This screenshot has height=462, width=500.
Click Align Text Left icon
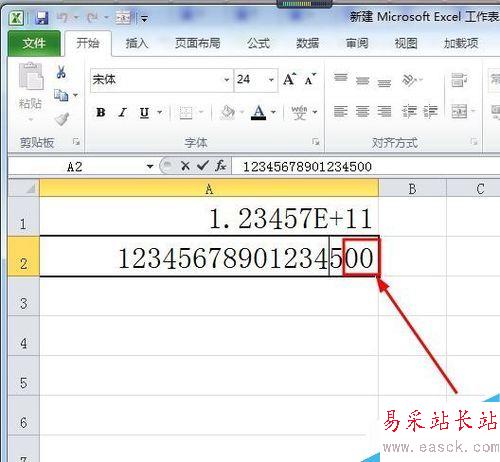341,111
